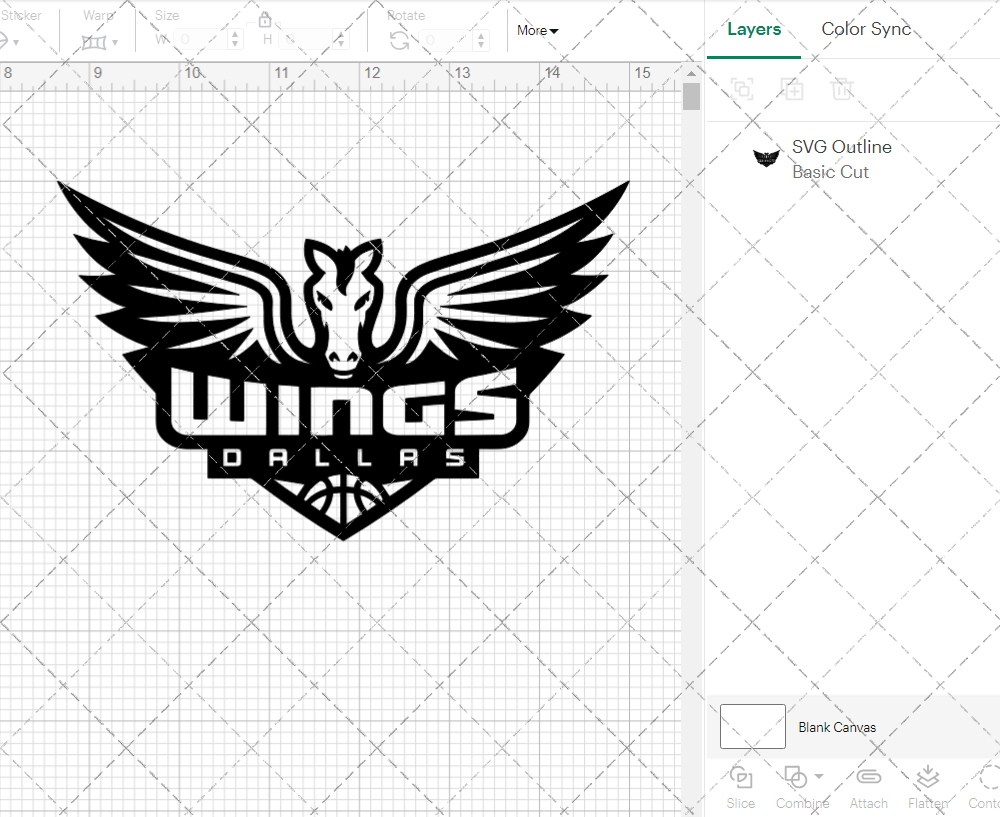Open the More options dropdown
1000x817 pixels.
click(x=537, y=31)
